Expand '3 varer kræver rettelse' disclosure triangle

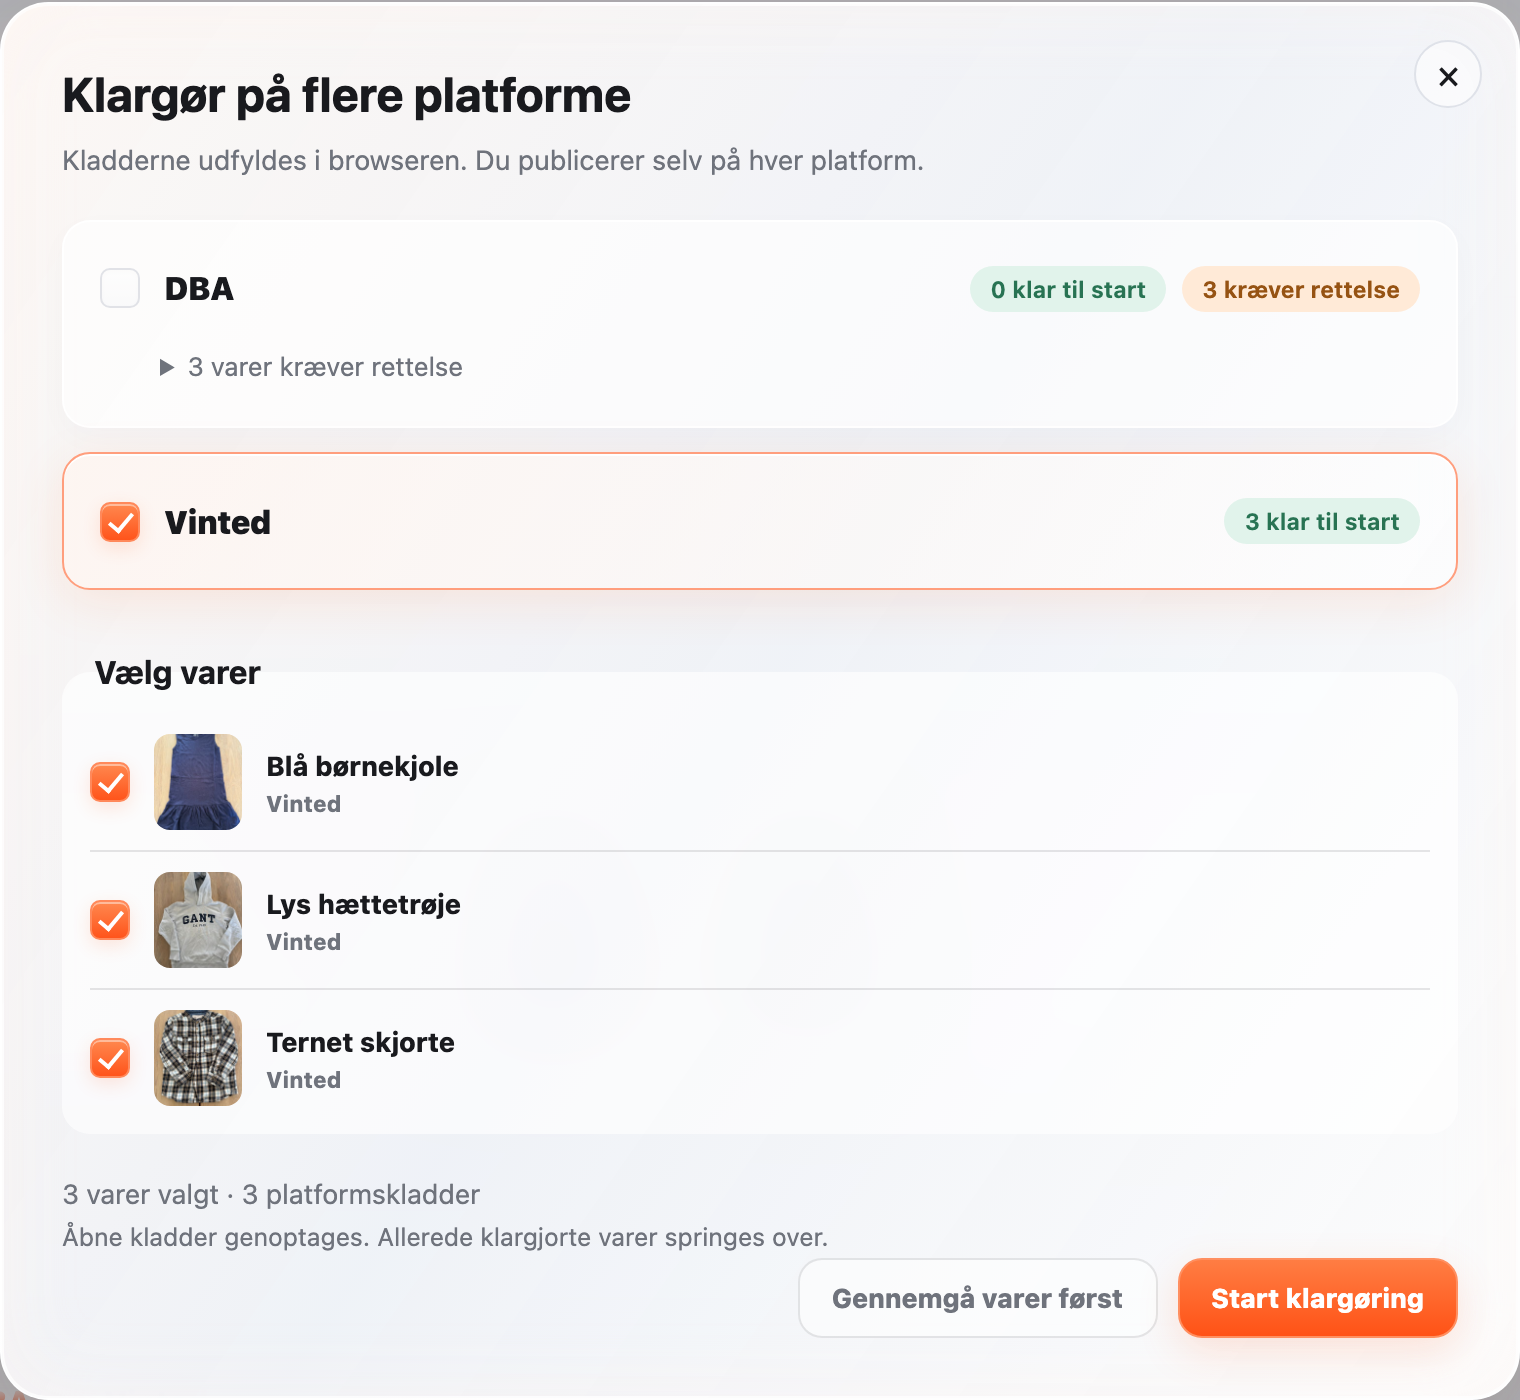point(167,367)
